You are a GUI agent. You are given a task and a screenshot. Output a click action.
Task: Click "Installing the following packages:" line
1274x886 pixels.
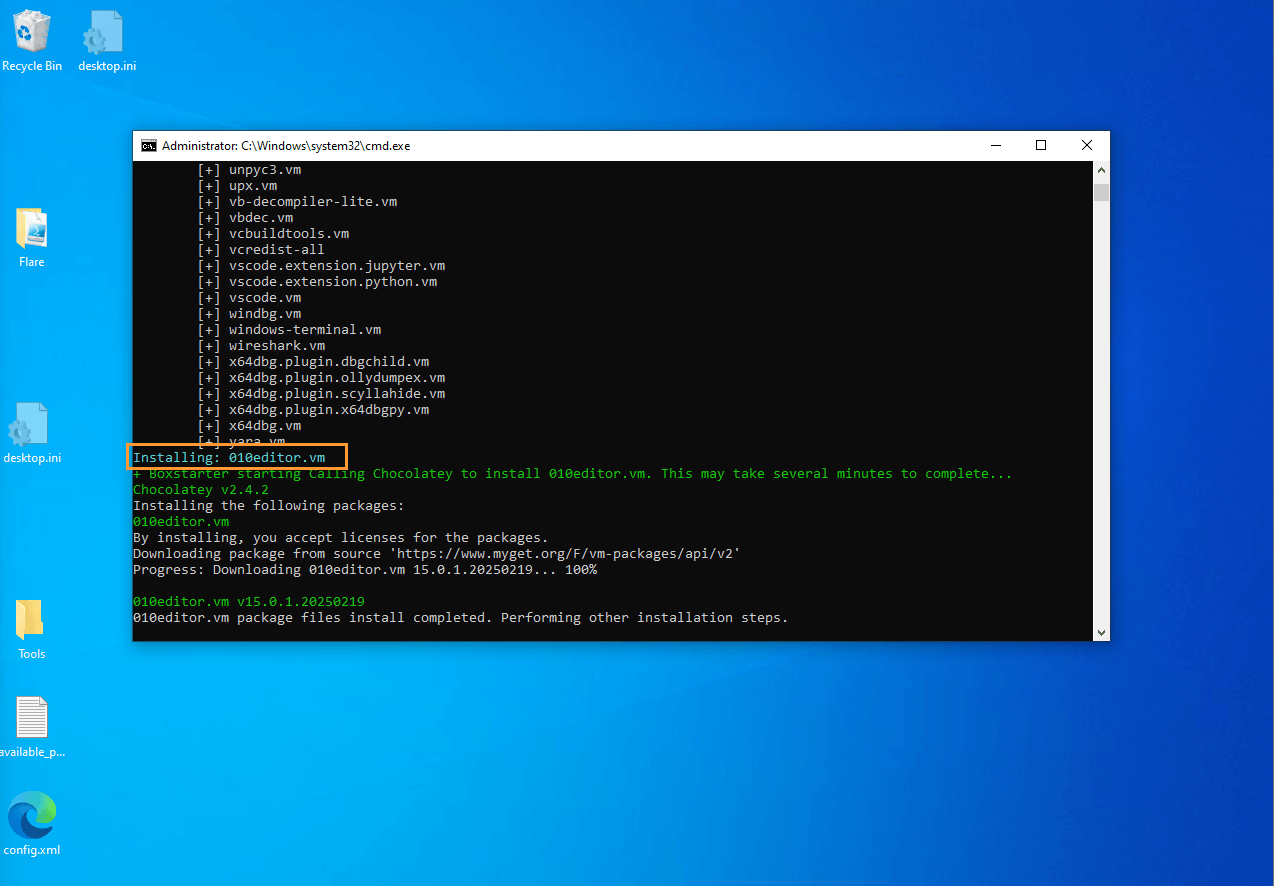[269, 506]
